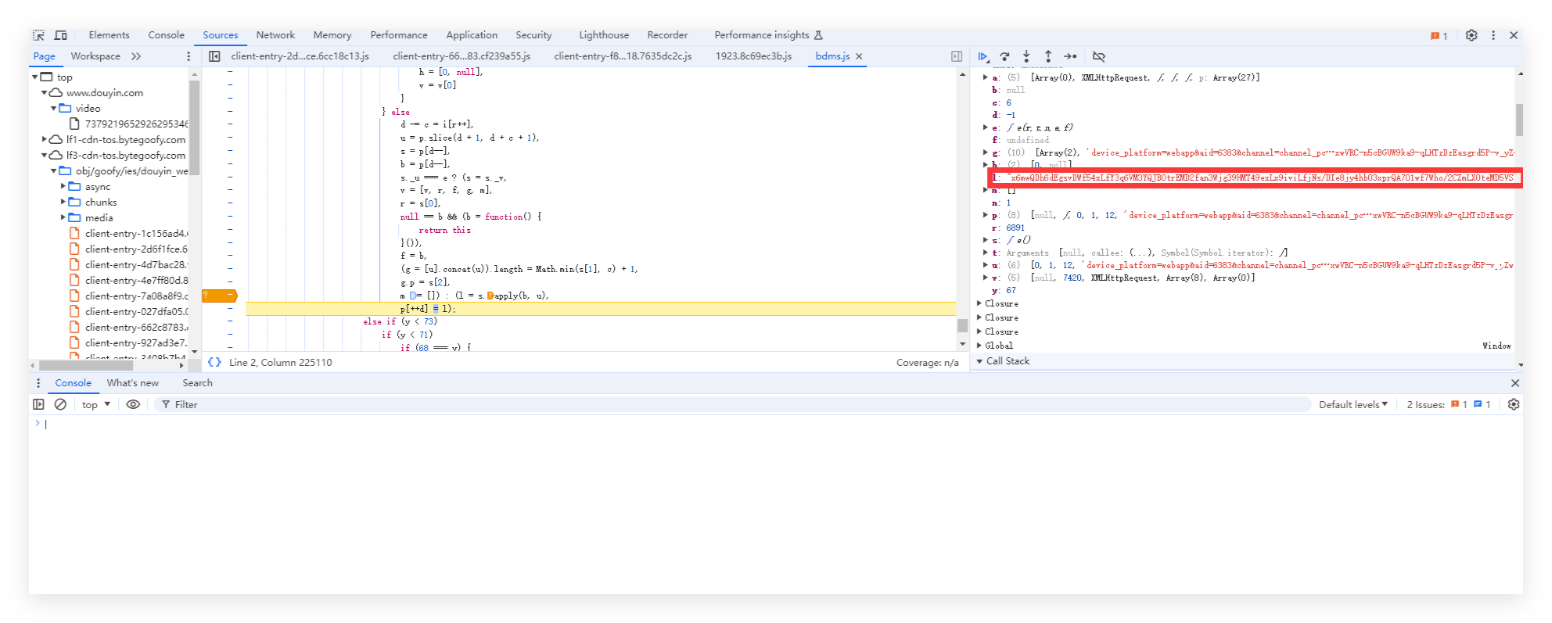Click 'Line 2, Column 225110' status text
Image resolution: width=1552 pixels, height=623 pixels.
(x=280, y=362)
